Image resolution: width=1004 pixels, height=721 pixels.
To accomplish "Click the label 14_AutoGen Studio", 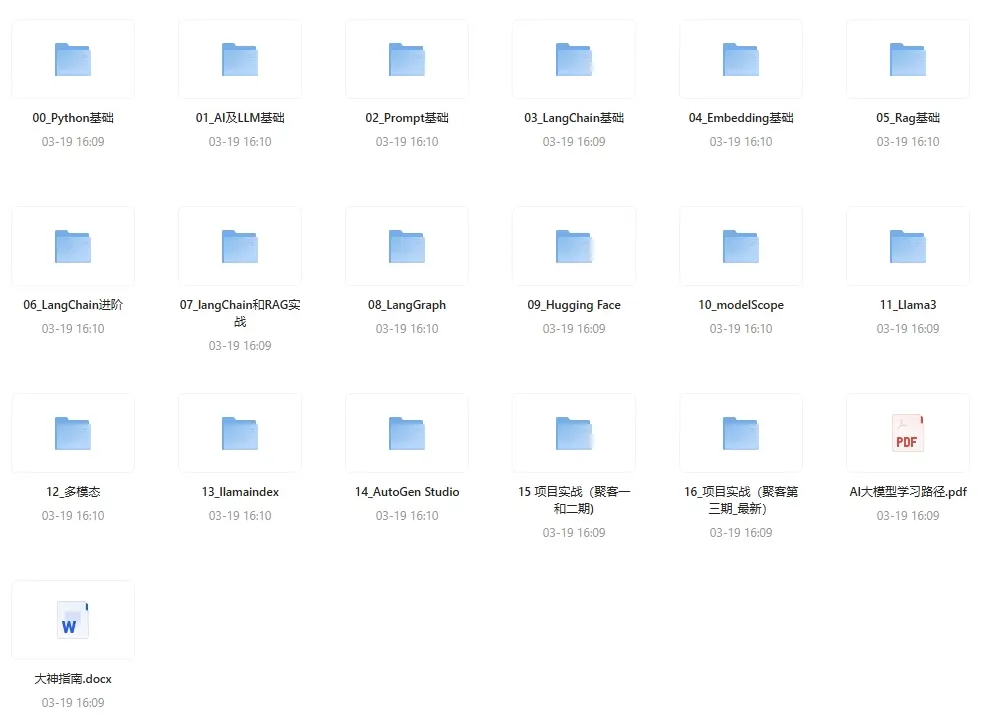I will pyautogui.click(x=407, y=492).
